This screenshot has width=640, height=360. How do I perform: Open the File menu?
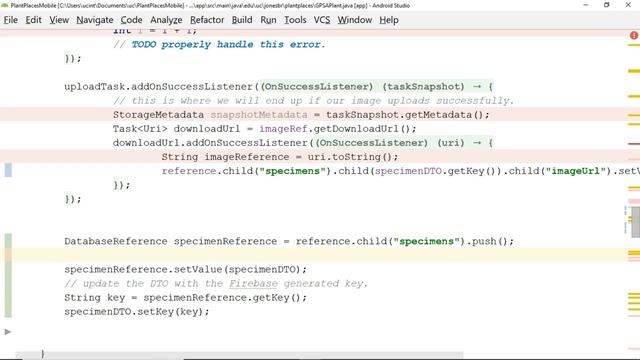pos(11,20)
